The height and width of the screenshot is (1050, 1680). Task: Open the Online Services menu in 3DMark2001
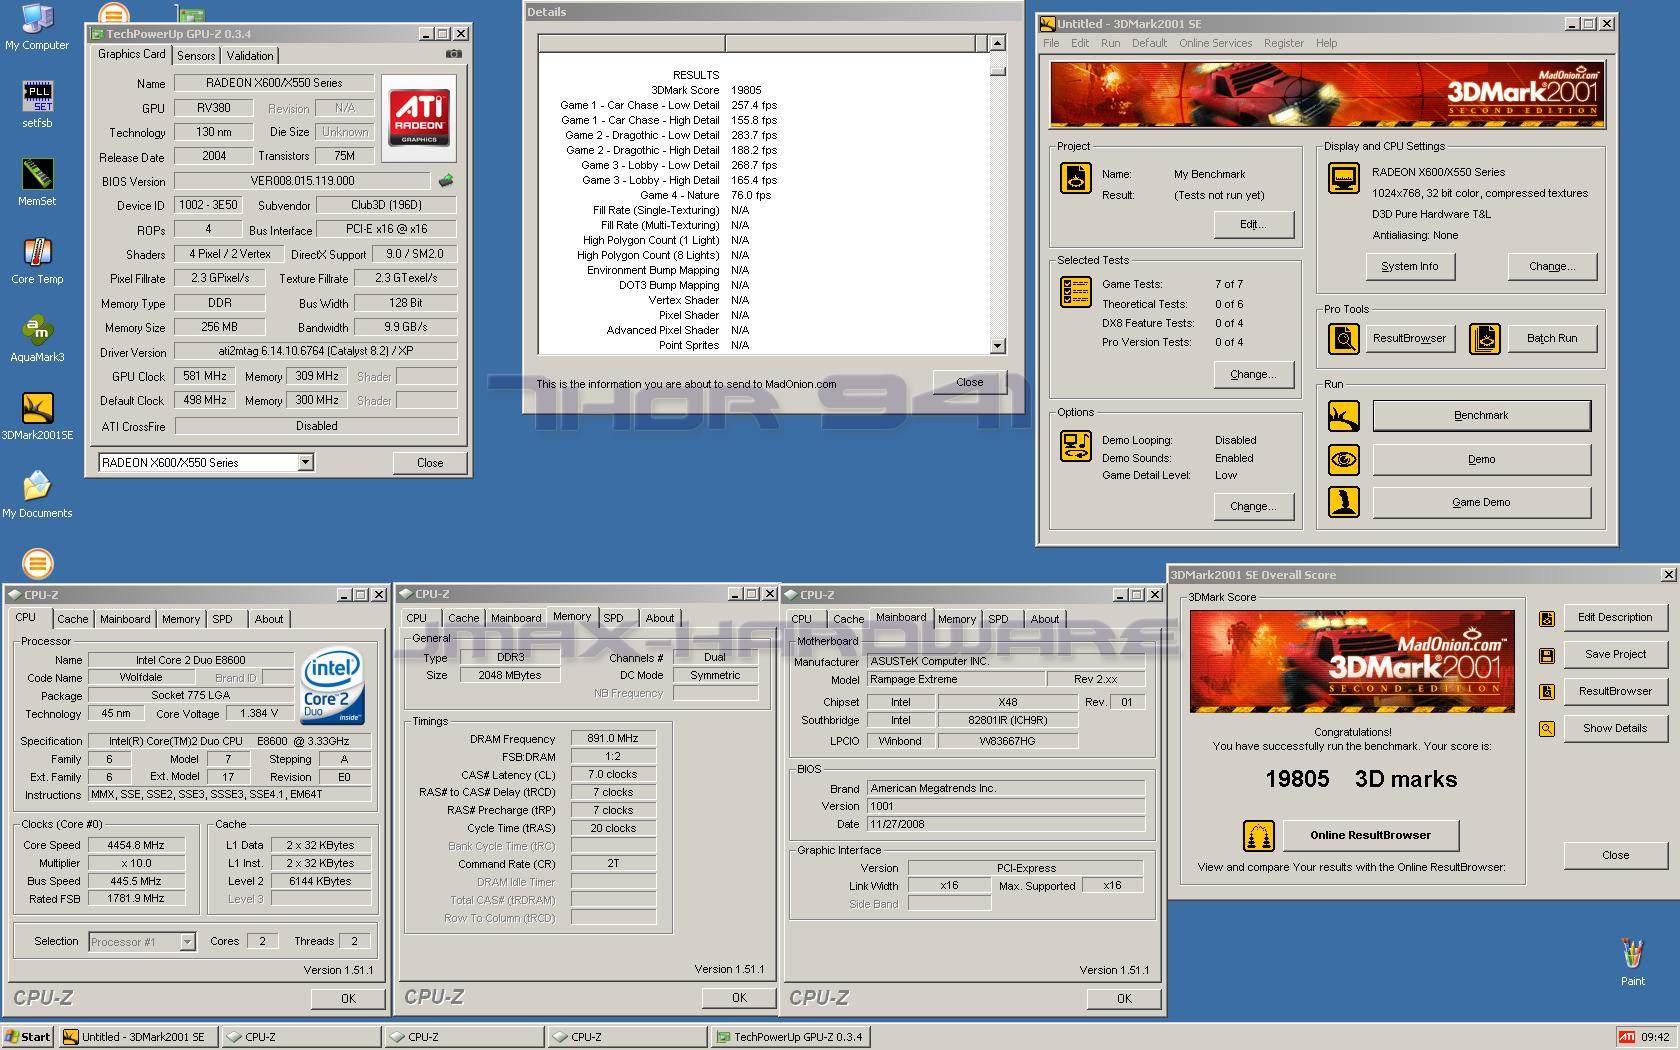click(1215, 43)
